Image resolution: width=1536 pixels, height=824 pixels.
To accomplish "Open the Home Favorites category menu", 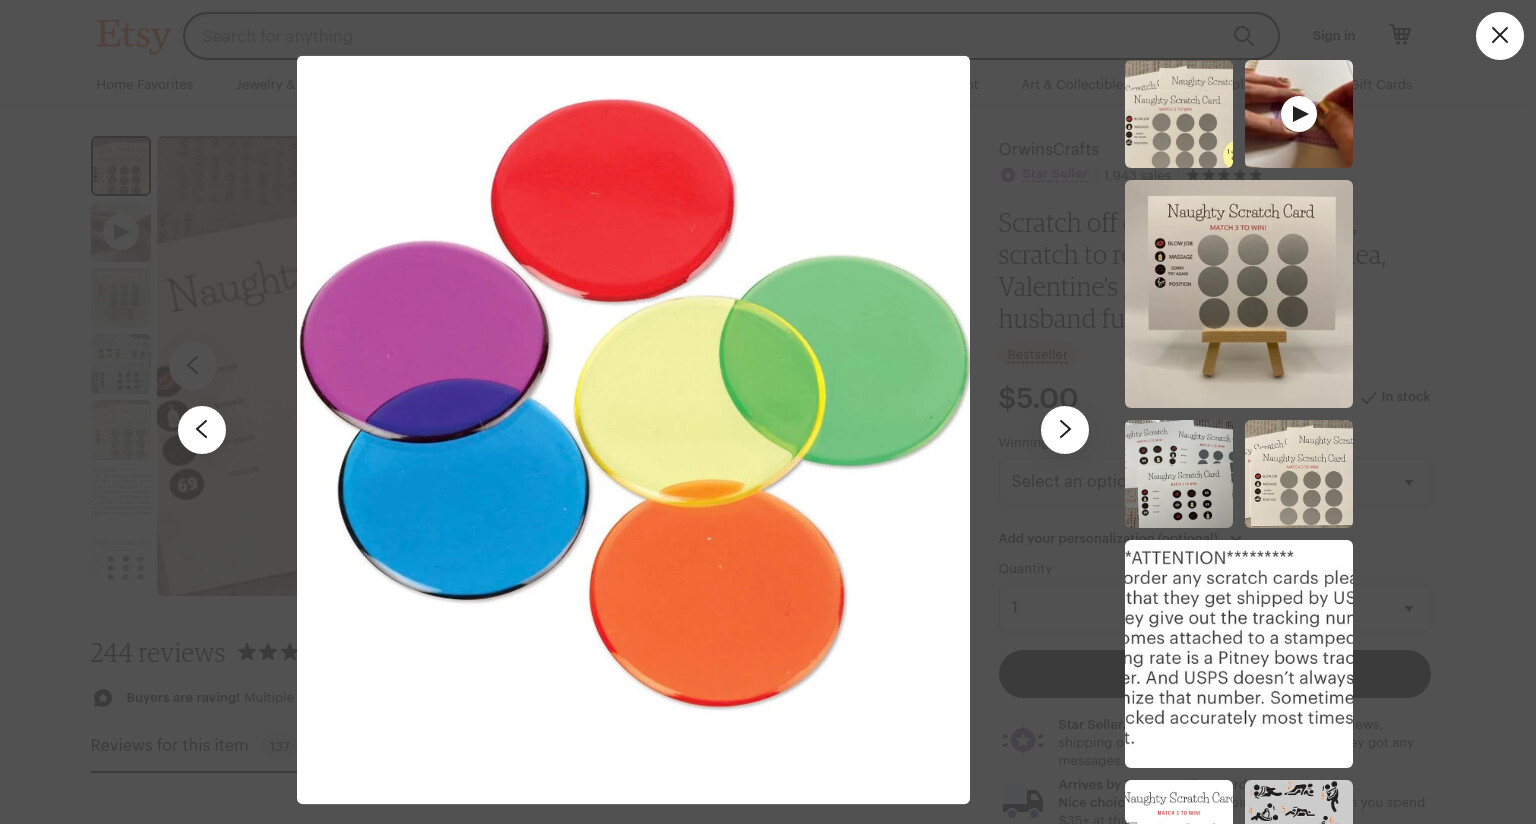I will (x=145, y=84).
